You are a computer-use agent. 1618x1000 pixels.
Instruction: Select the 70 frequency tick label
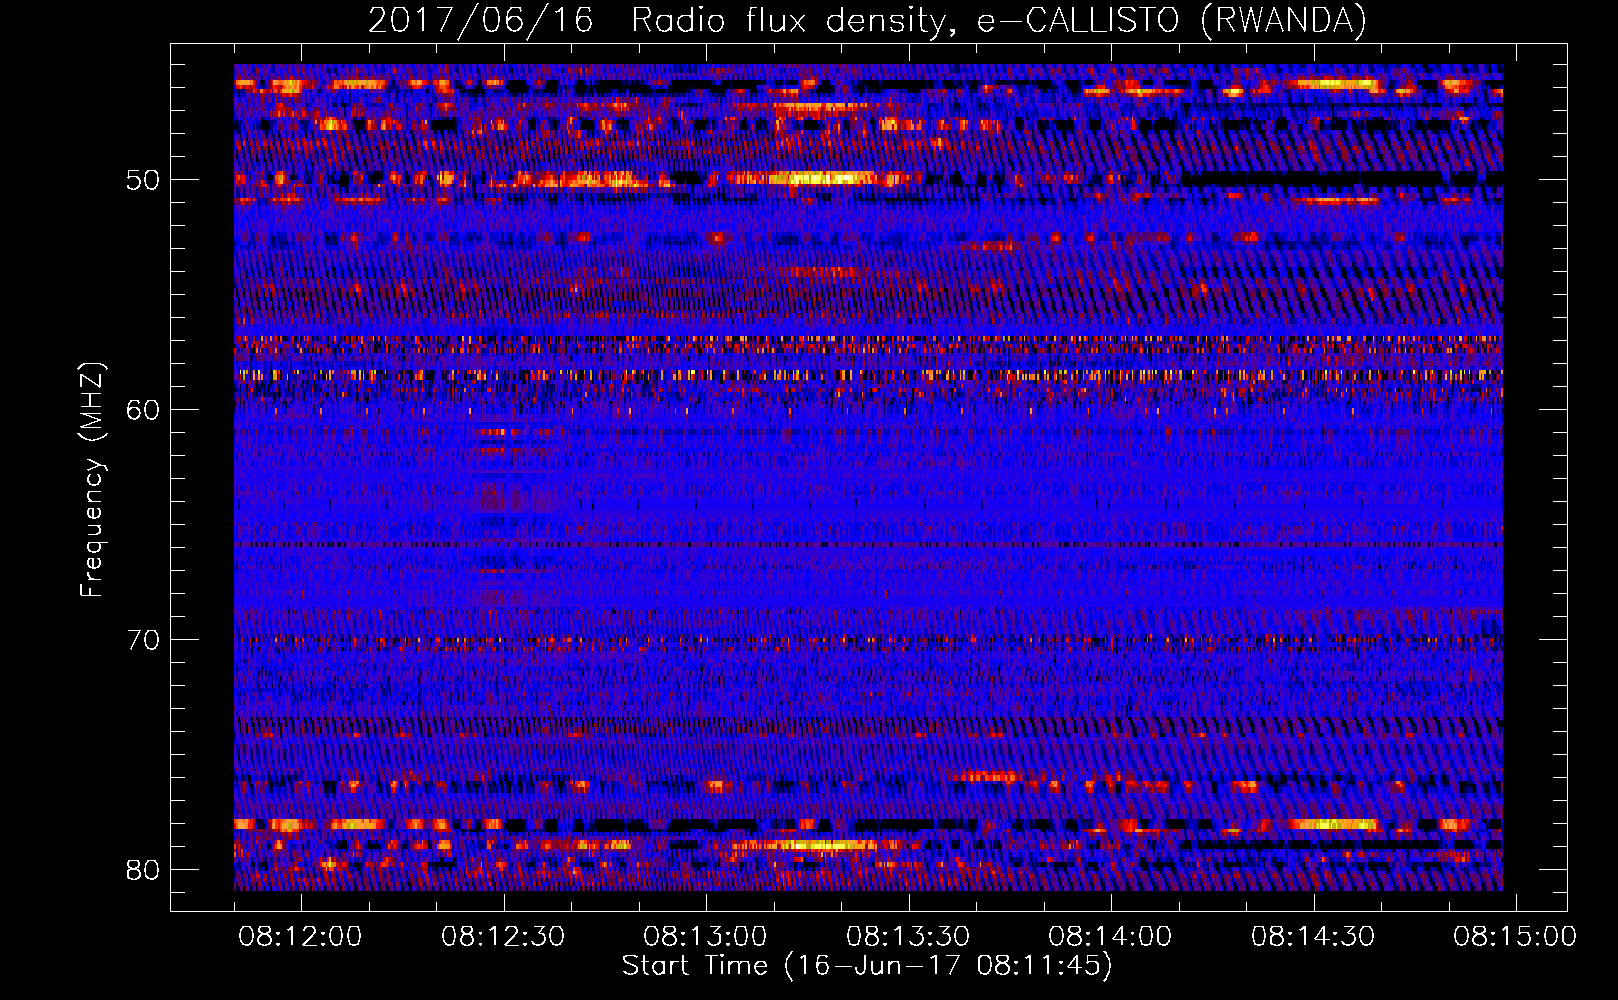point(143,640)
